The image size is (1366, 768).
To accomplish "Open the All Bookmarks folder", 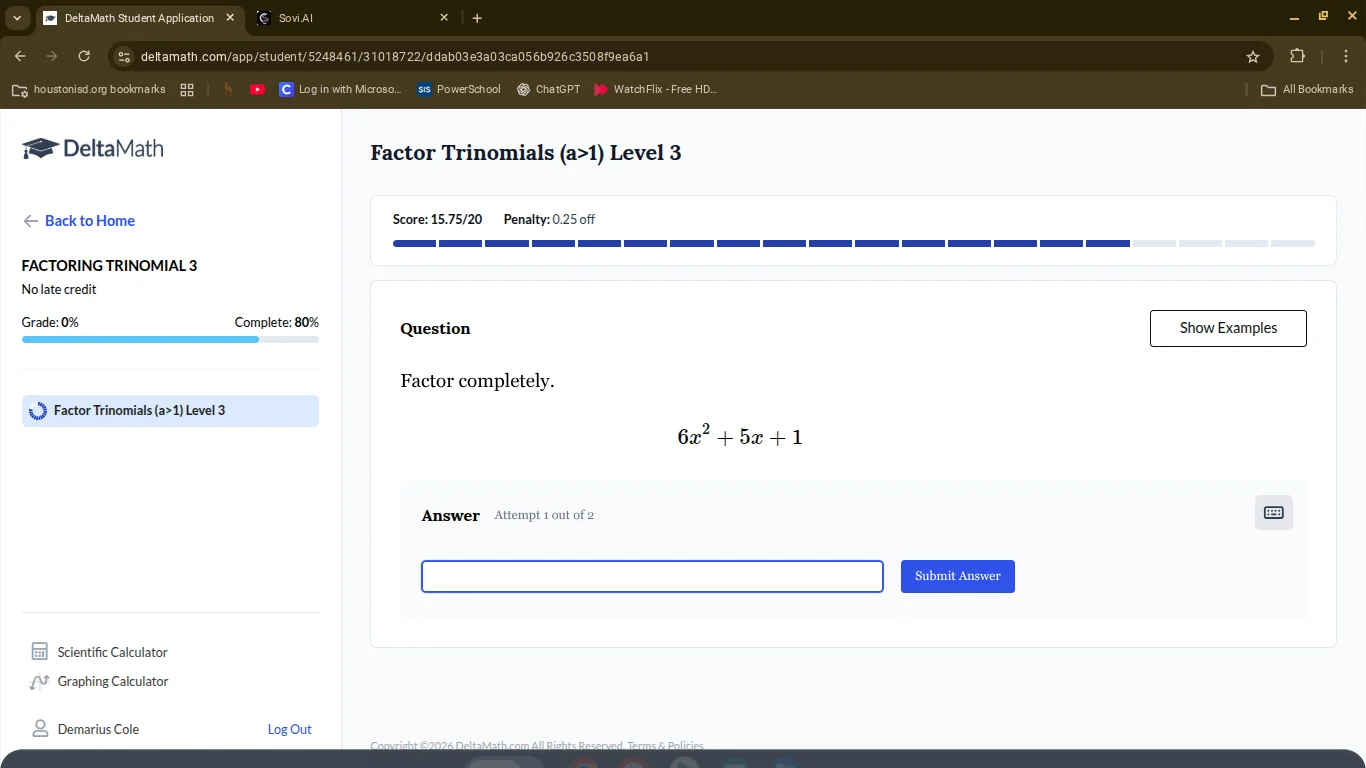I will pyautogui.click(x=1307, y=89).
